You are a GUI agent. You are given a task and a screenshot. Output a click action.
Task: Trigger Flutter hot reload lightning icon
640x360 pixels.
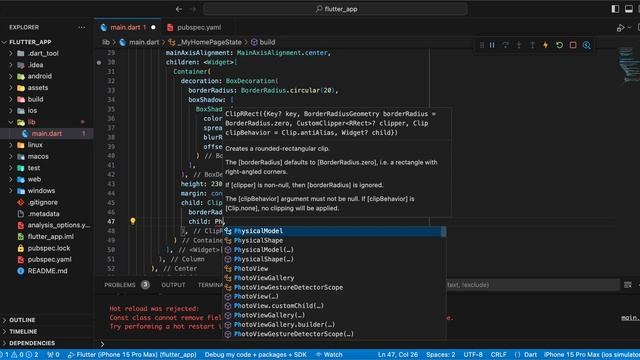pos(546,45)
